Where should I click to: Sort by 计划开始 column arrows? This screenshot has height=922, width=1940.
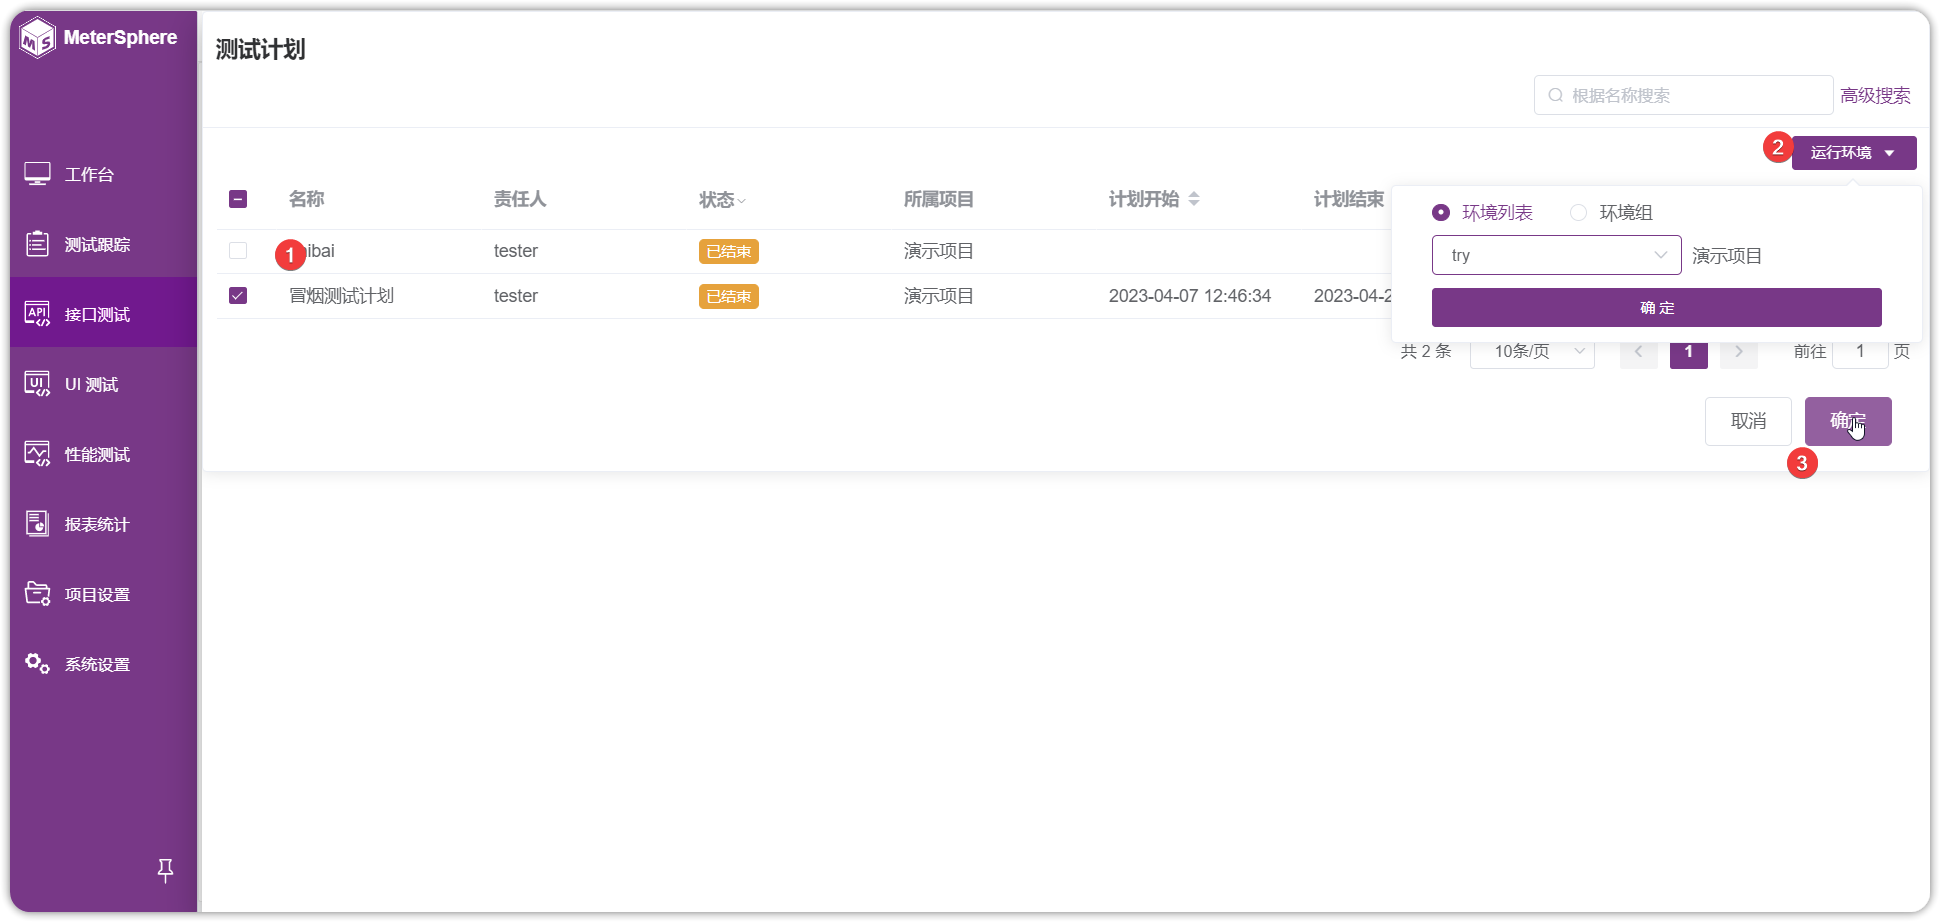click(x=1194, y=199)
